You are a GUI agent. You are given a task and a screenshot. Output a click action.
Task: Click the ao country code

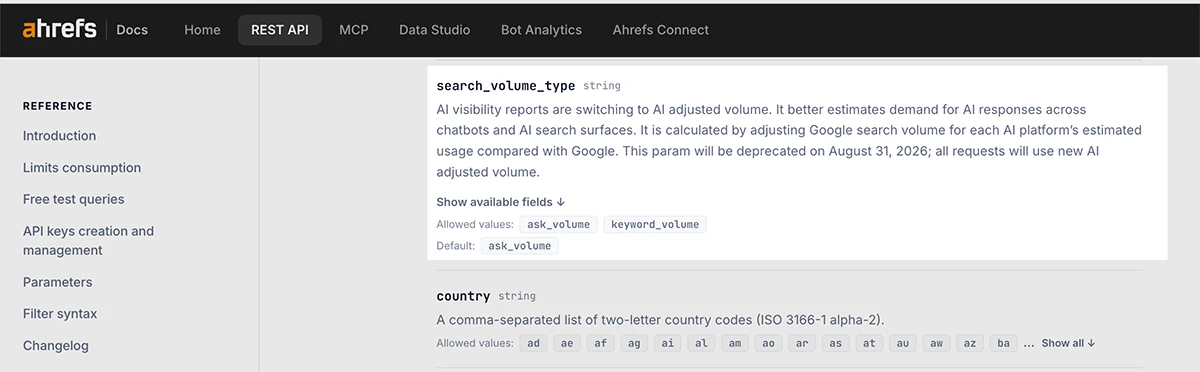769,343
